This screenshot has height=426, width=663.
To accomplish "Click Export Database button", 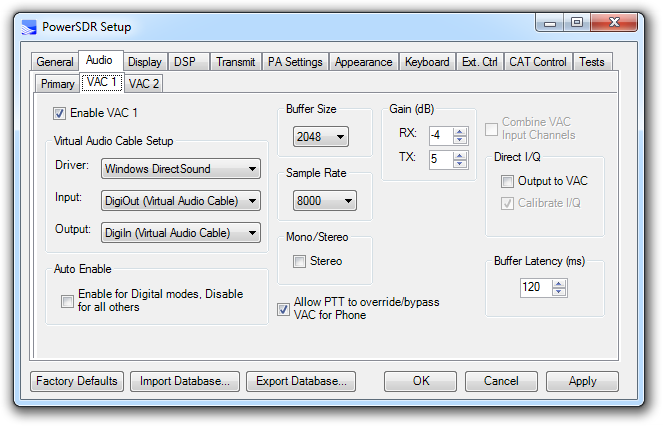I will (x=301, y=381).
